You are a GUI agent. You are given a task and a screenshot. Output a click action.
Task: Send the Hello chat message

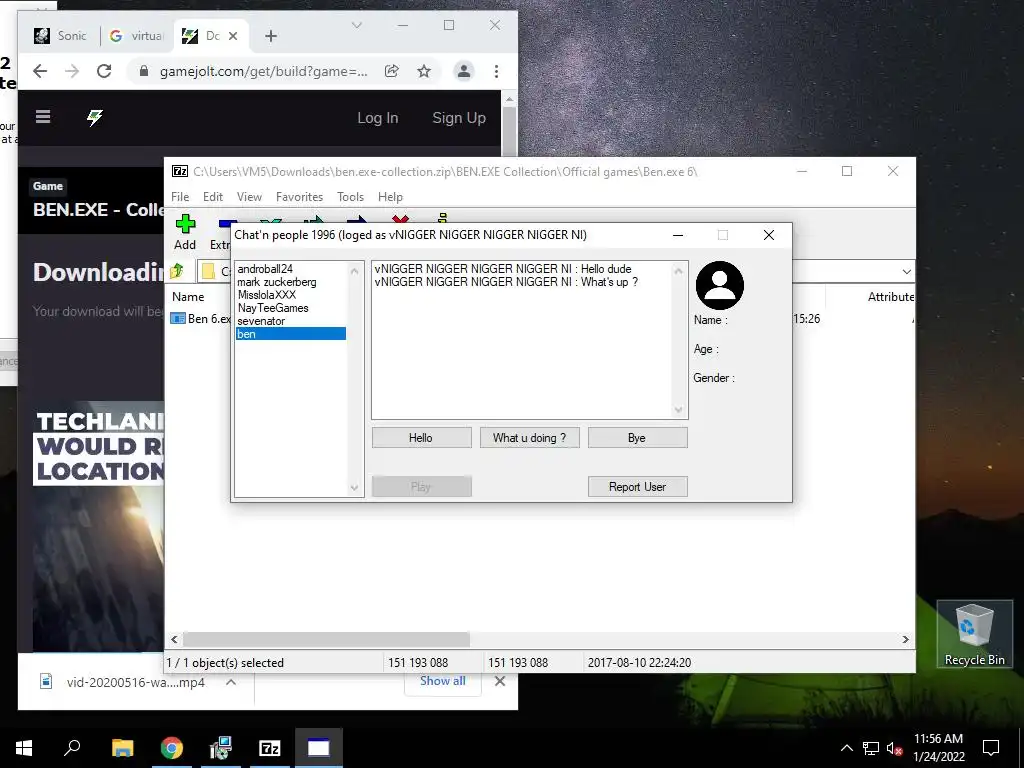(x=421, y=438)
